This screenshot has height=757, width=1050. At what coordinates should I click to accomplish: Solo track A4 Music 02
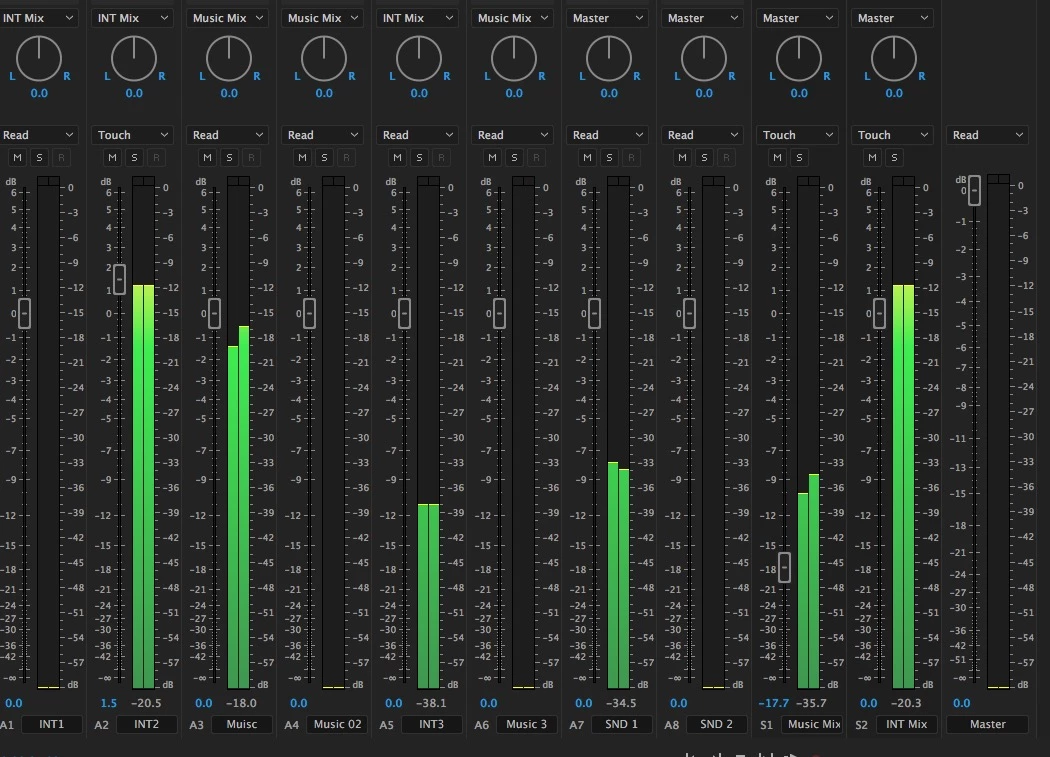pos(325,157)
